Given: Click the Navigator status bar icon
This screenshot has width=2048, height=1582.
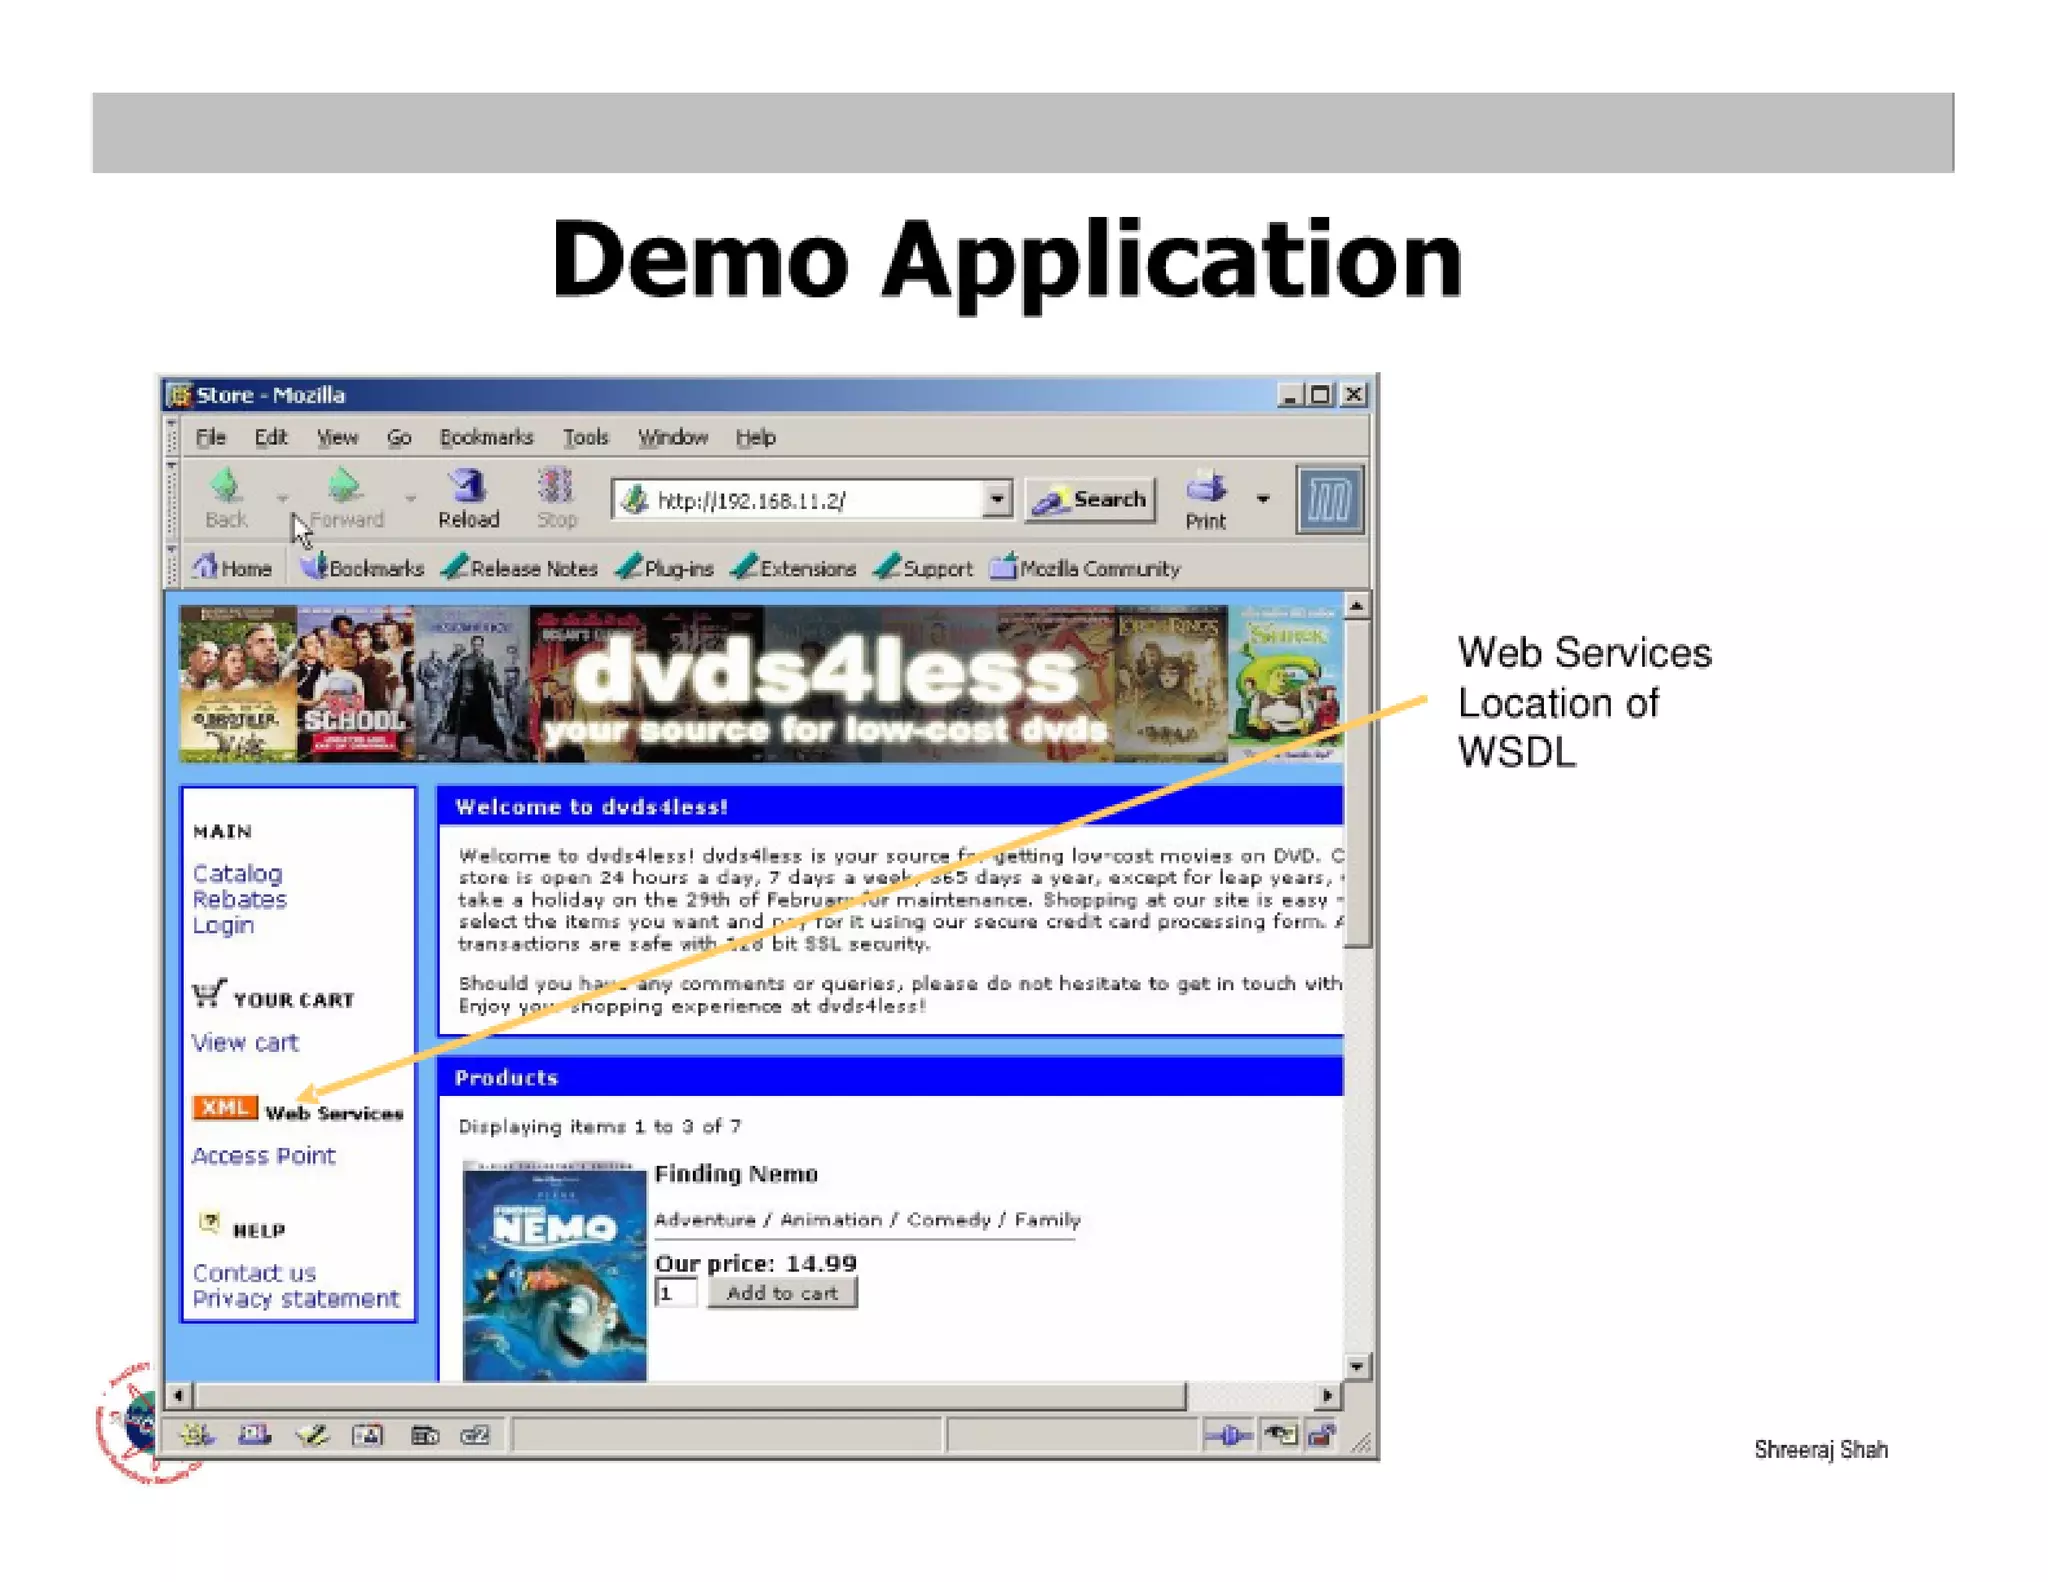Looking at the screenshot, I should tap(196, 1435).
